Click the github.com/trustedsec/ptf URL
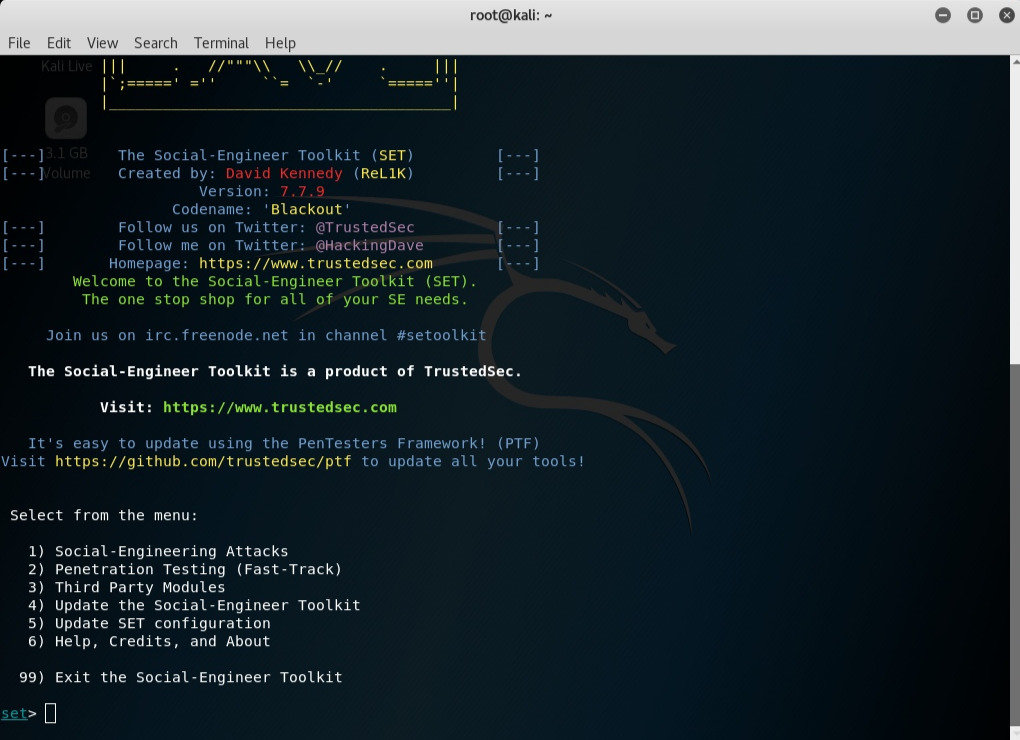Viewport: 1020px width, 740px height. 203,462
